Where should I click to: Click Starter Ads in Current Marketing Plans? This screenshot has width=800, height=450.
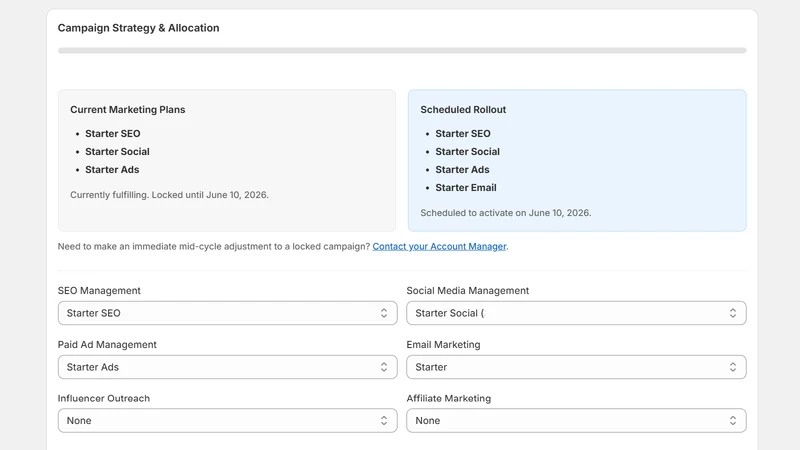[x=112, y=169]
